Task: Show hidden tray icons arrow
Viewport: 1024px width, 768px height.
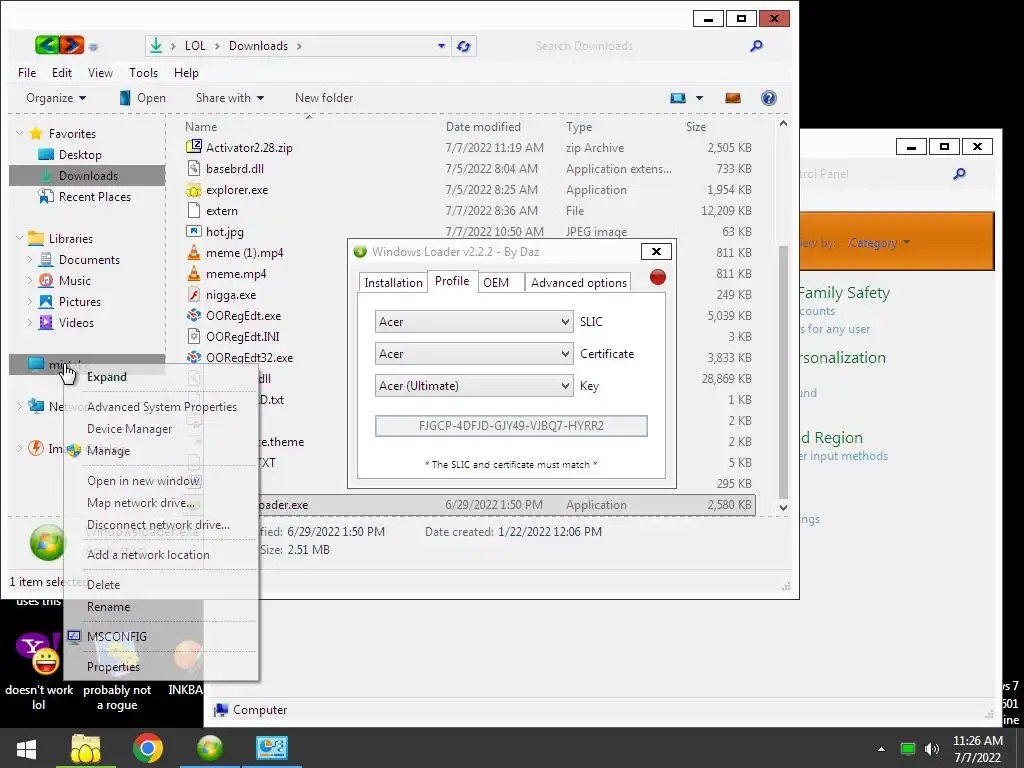Action: (x=881, y=749)
